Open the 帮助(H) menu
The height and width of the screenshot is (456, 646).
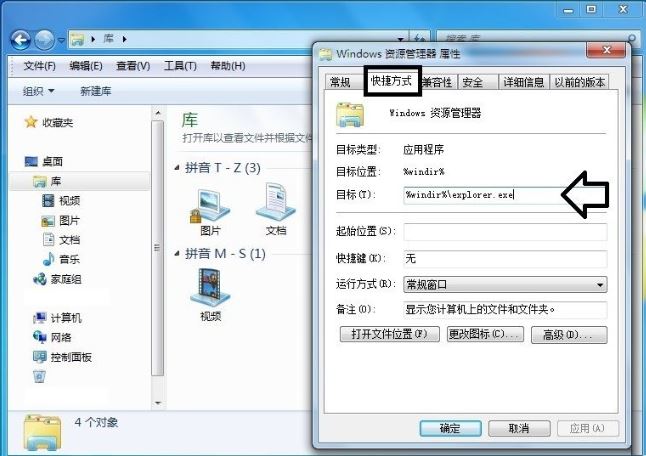point(228,66)
